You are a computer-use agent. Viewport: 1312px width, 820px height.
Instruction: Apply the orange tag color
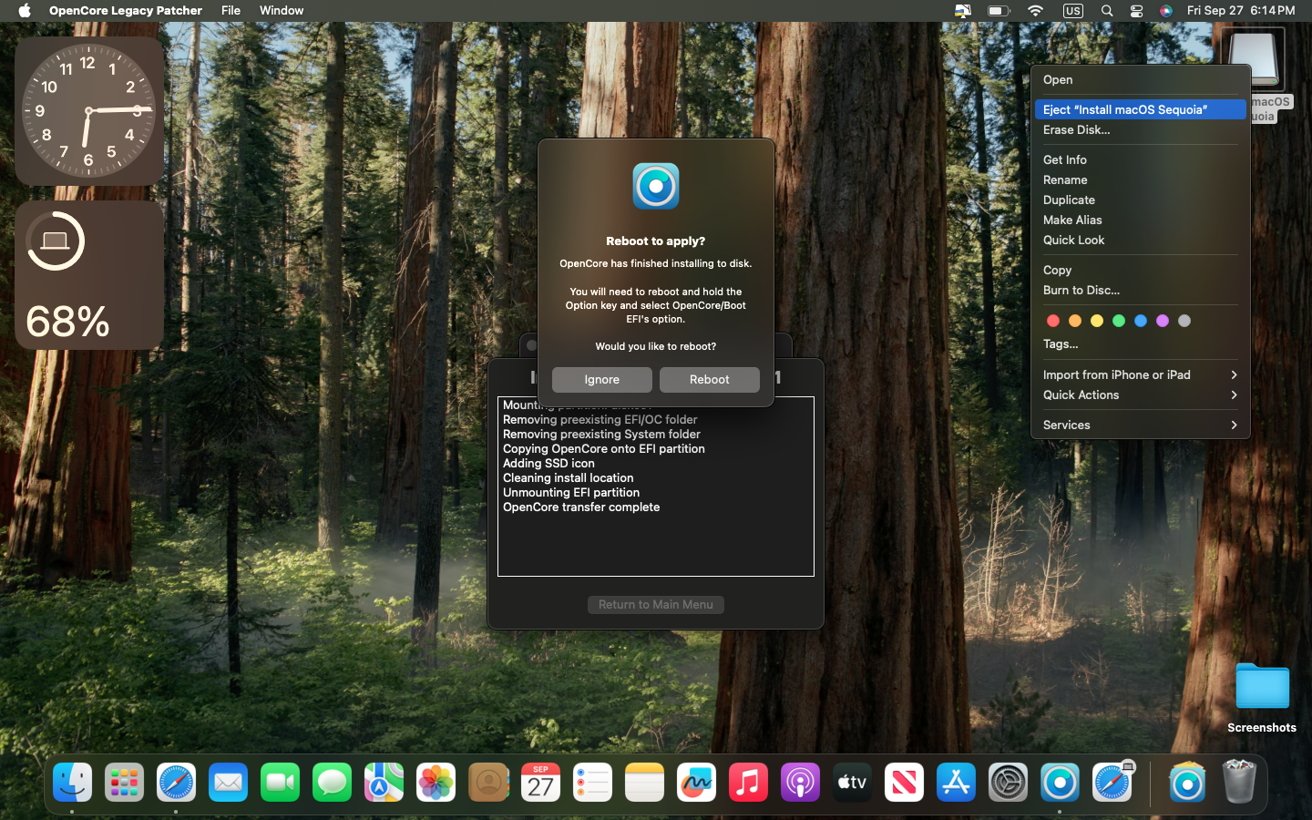click(x=1074, y=321)
